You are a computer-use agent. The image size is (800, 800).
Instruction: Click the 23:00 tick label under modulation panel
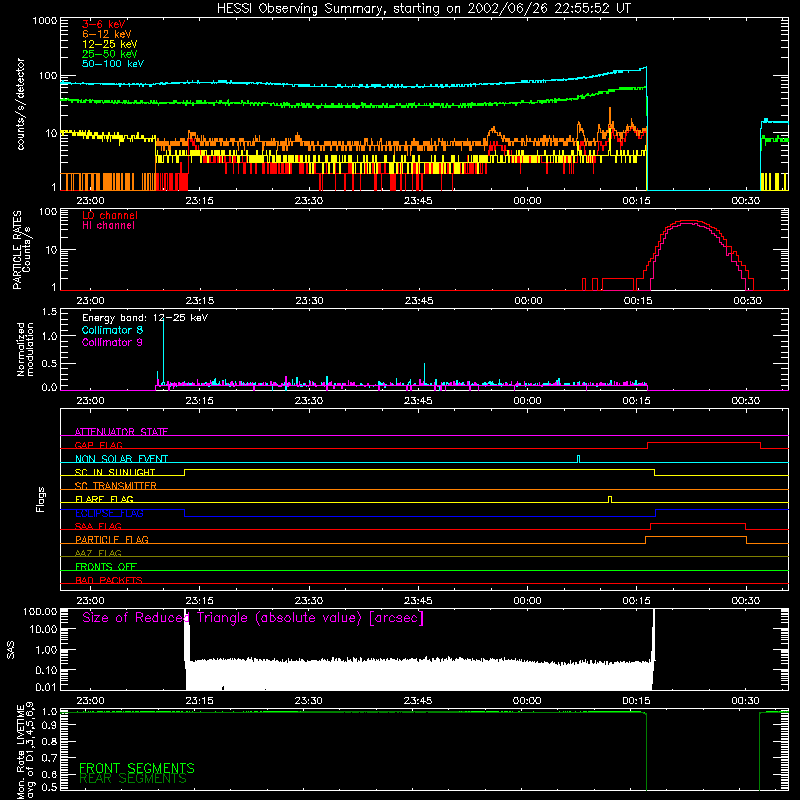90,401
